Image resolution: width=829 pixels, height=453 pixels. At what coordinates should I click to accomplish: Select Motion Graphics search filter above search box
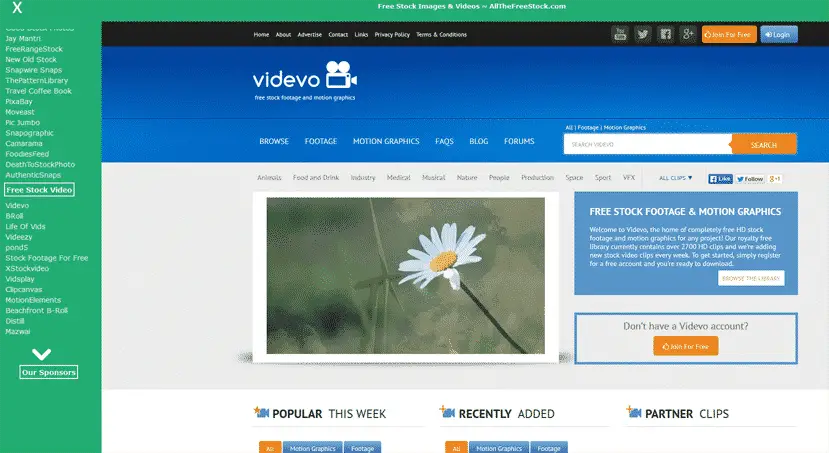coord(624,127)
